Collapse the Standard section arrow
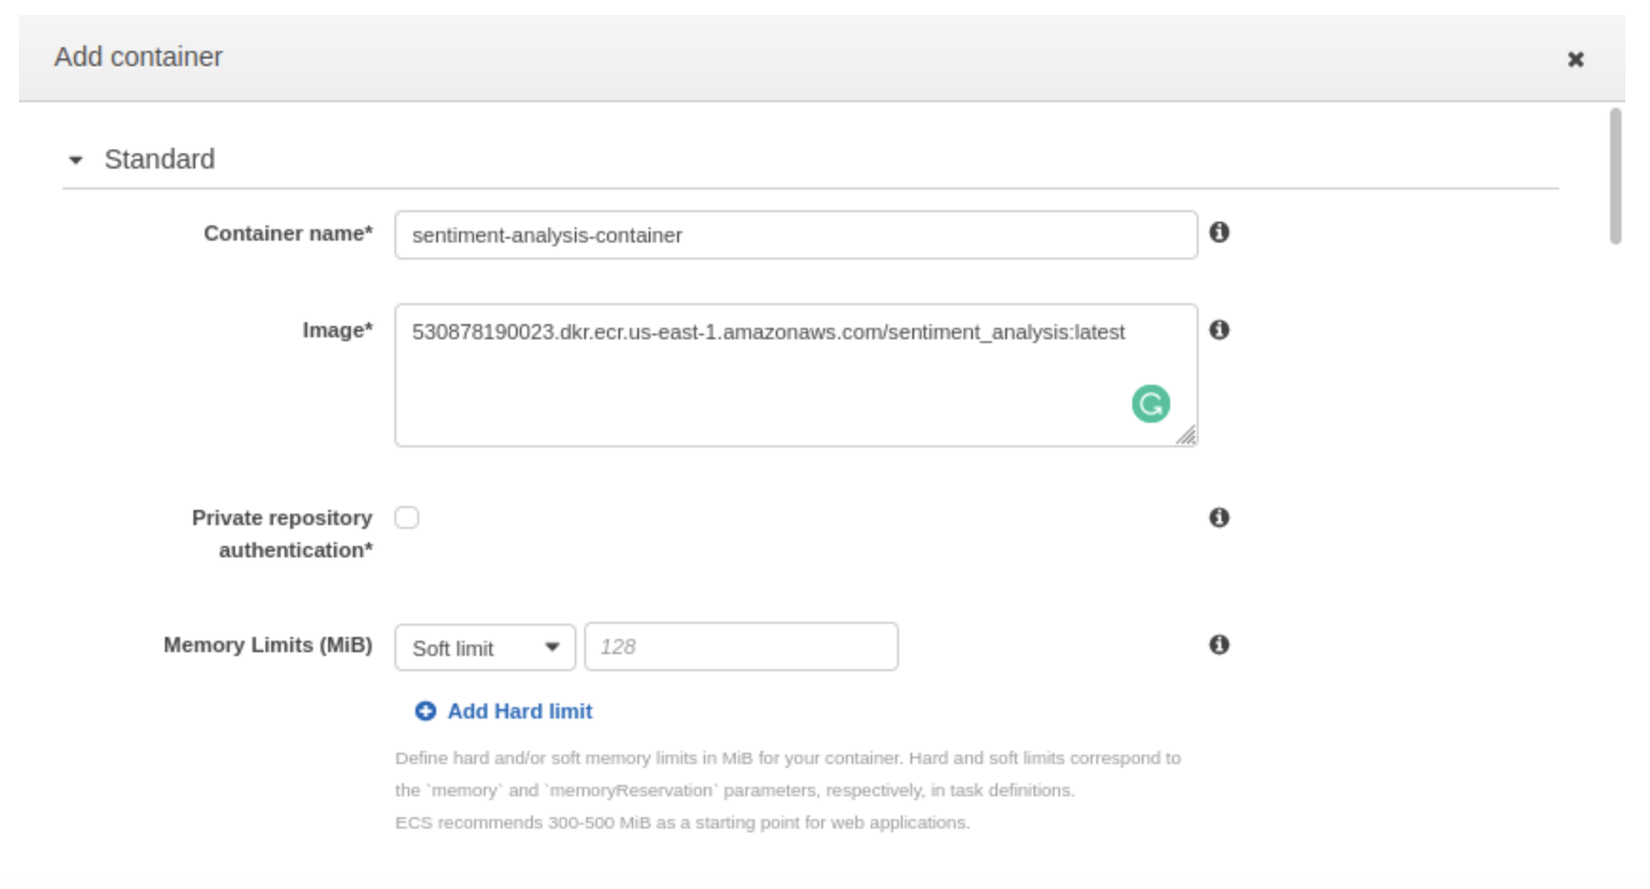This screenshot has height=889, width=1650. tap(76, 160)
